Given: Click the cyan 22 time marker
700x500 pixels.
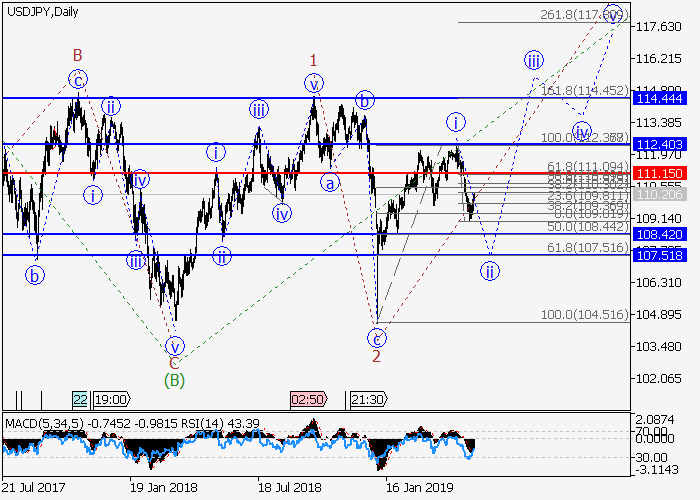Looking at the screenshot, I should pyautogui.click(x=80, y=399).
